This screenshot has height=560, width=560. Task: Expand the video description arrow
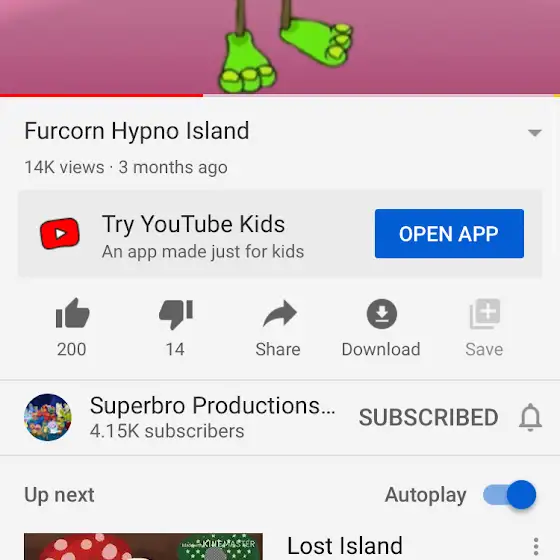(x=535, y=133)
